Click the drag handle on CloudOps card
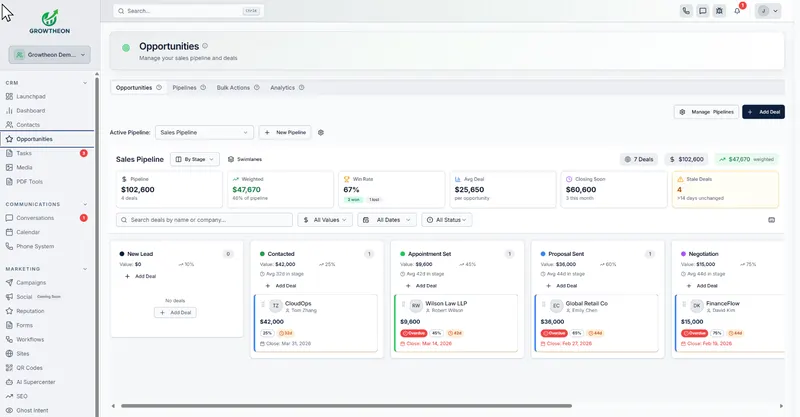This screenshot has height=417, width=800. pos(263,305)
